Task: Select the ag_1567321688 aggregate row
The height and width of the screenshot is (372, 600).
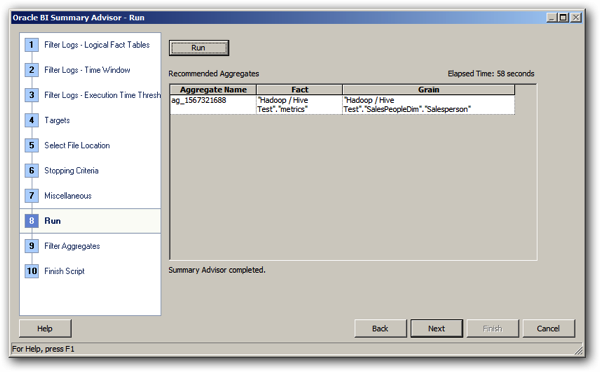Action: [x=342, y=104]
